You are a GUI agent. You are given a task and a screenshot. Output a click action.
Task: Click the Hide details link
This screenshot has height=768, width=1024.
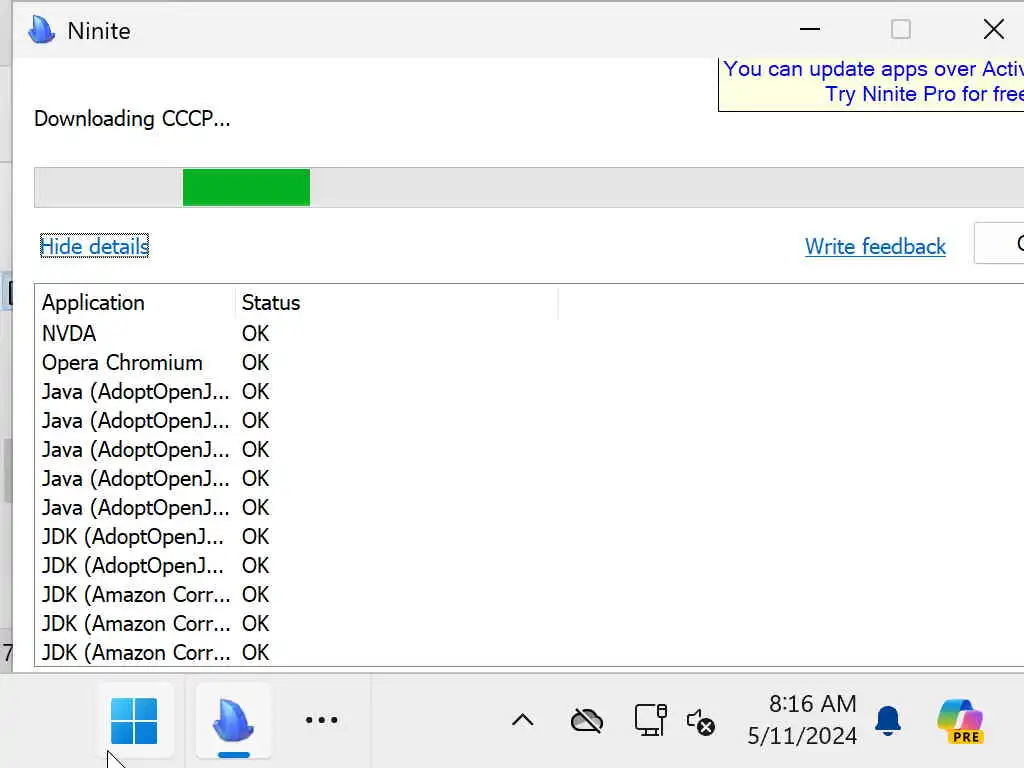tap(95, 246)
